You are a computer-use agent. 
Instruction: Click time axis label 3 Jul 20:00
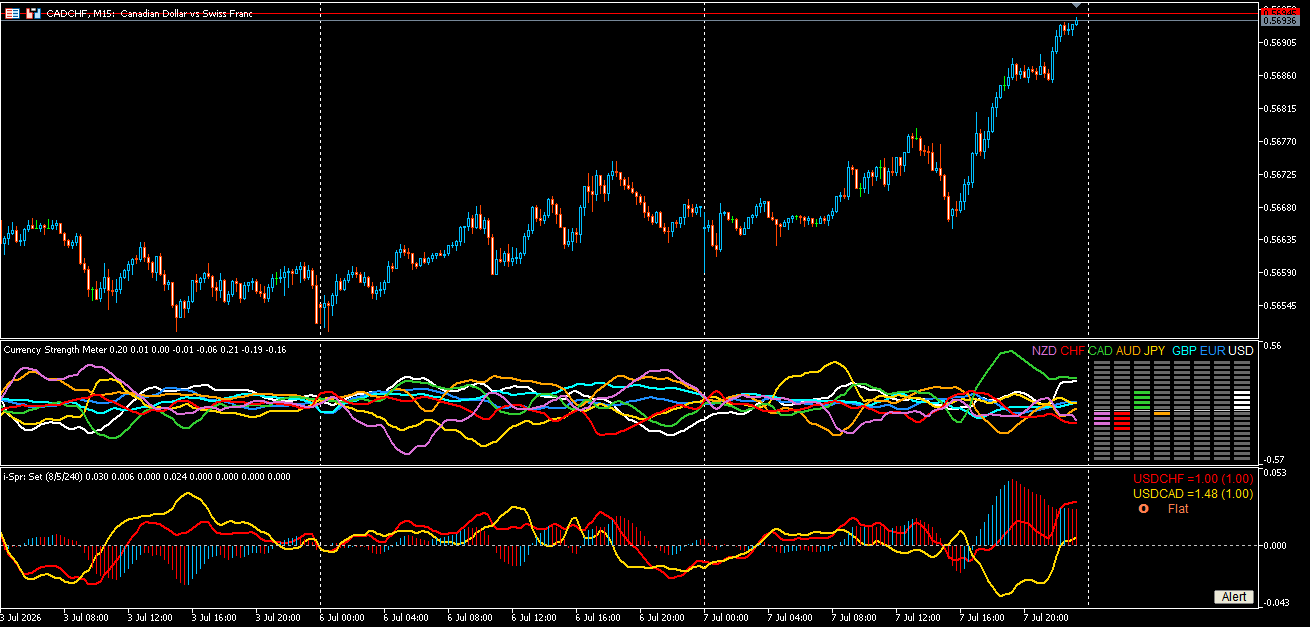277,618
